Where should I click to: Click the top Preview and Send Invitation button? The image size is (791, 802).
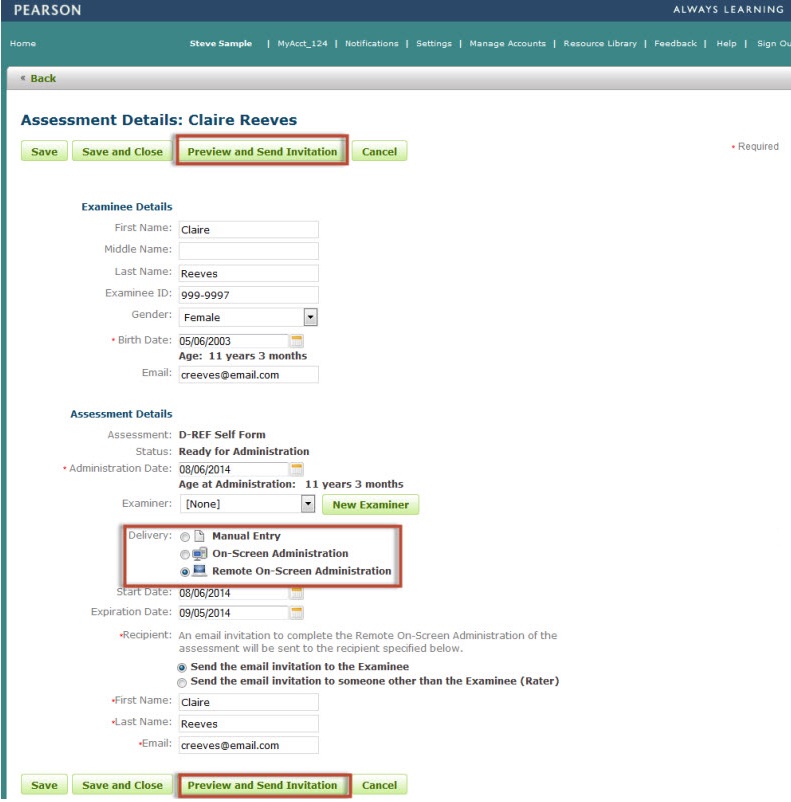(x=262, y=152)
